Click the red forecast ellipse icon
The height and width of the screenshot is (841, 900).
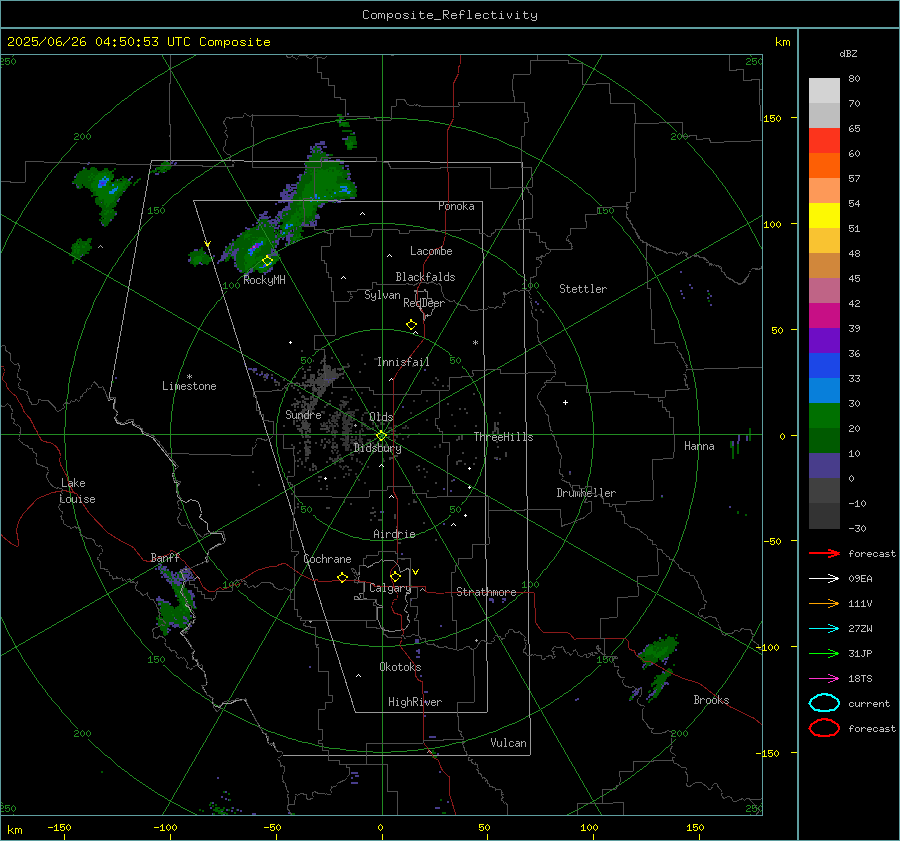pyautogui.click(x=824, y=728)
